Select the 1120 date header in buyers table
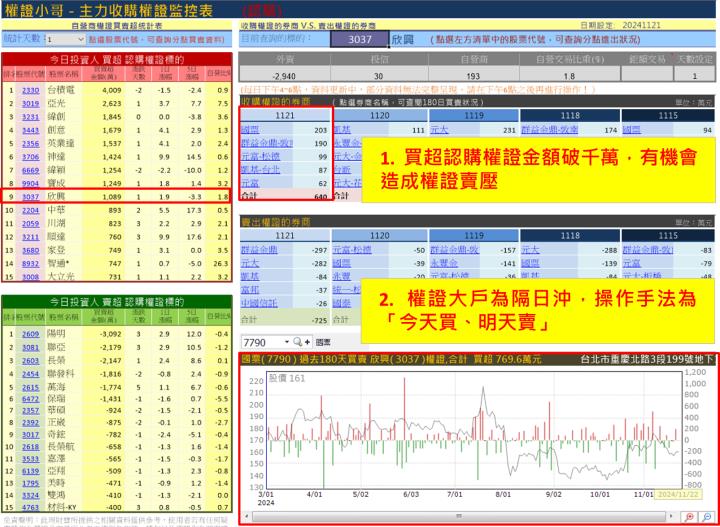Viewport: 720px width, 527px height. click(380, 116)
